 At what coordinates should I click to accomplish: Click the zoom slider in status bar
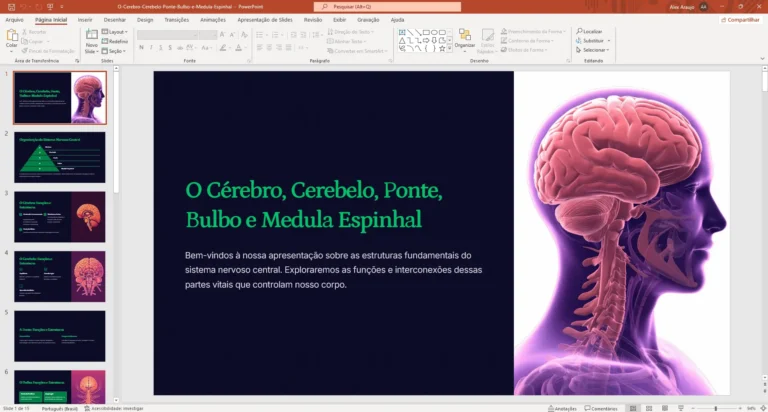716,408
